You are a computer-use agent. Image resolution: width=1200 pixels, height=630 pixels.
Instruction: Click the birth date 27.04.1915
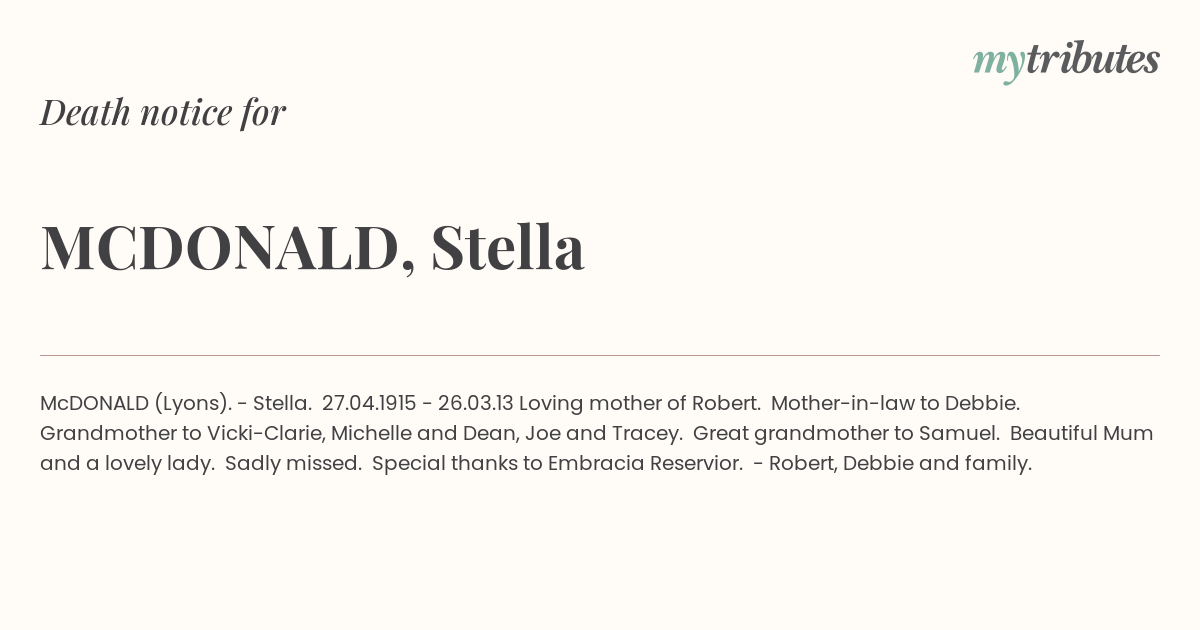tap(369, 404)
